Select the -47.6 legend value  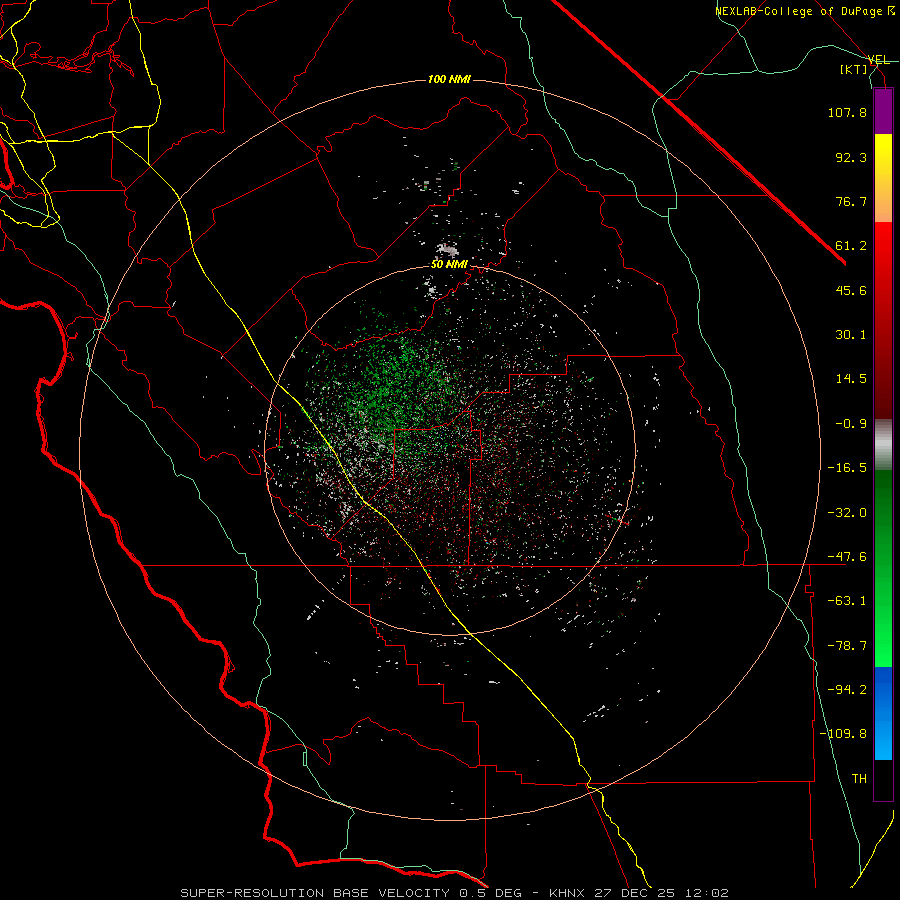(847, 557)
